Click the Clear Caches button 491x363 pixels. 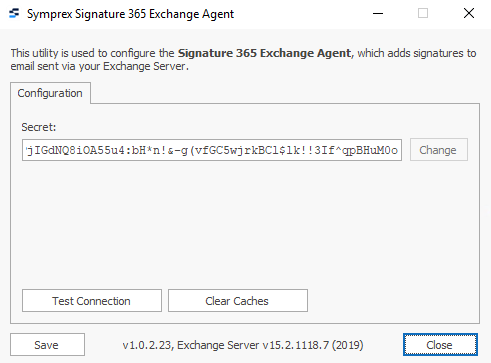pyautogui.click(x=238, y=301)
